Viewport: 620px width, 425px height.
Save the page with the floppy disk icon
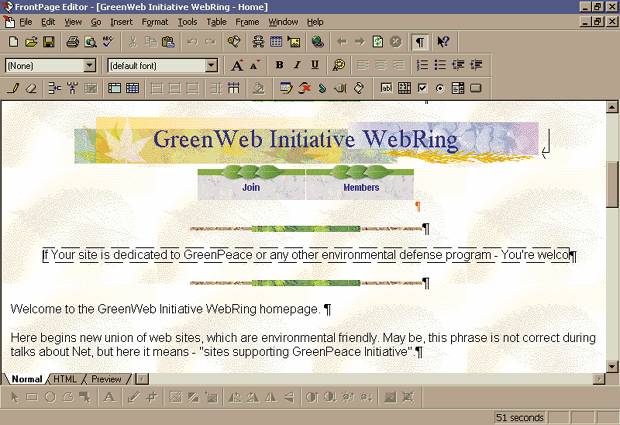pyautogui.click(x=49, y=42)
